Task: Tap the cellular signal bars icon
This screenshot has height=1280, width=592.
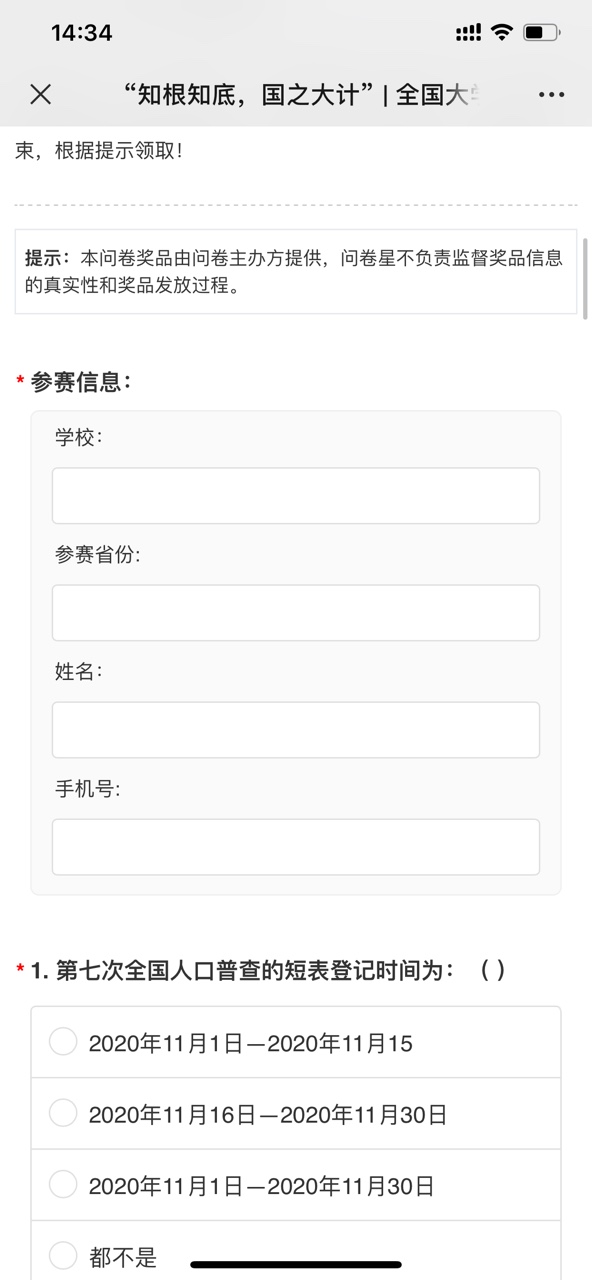Action: click(466, 30)
